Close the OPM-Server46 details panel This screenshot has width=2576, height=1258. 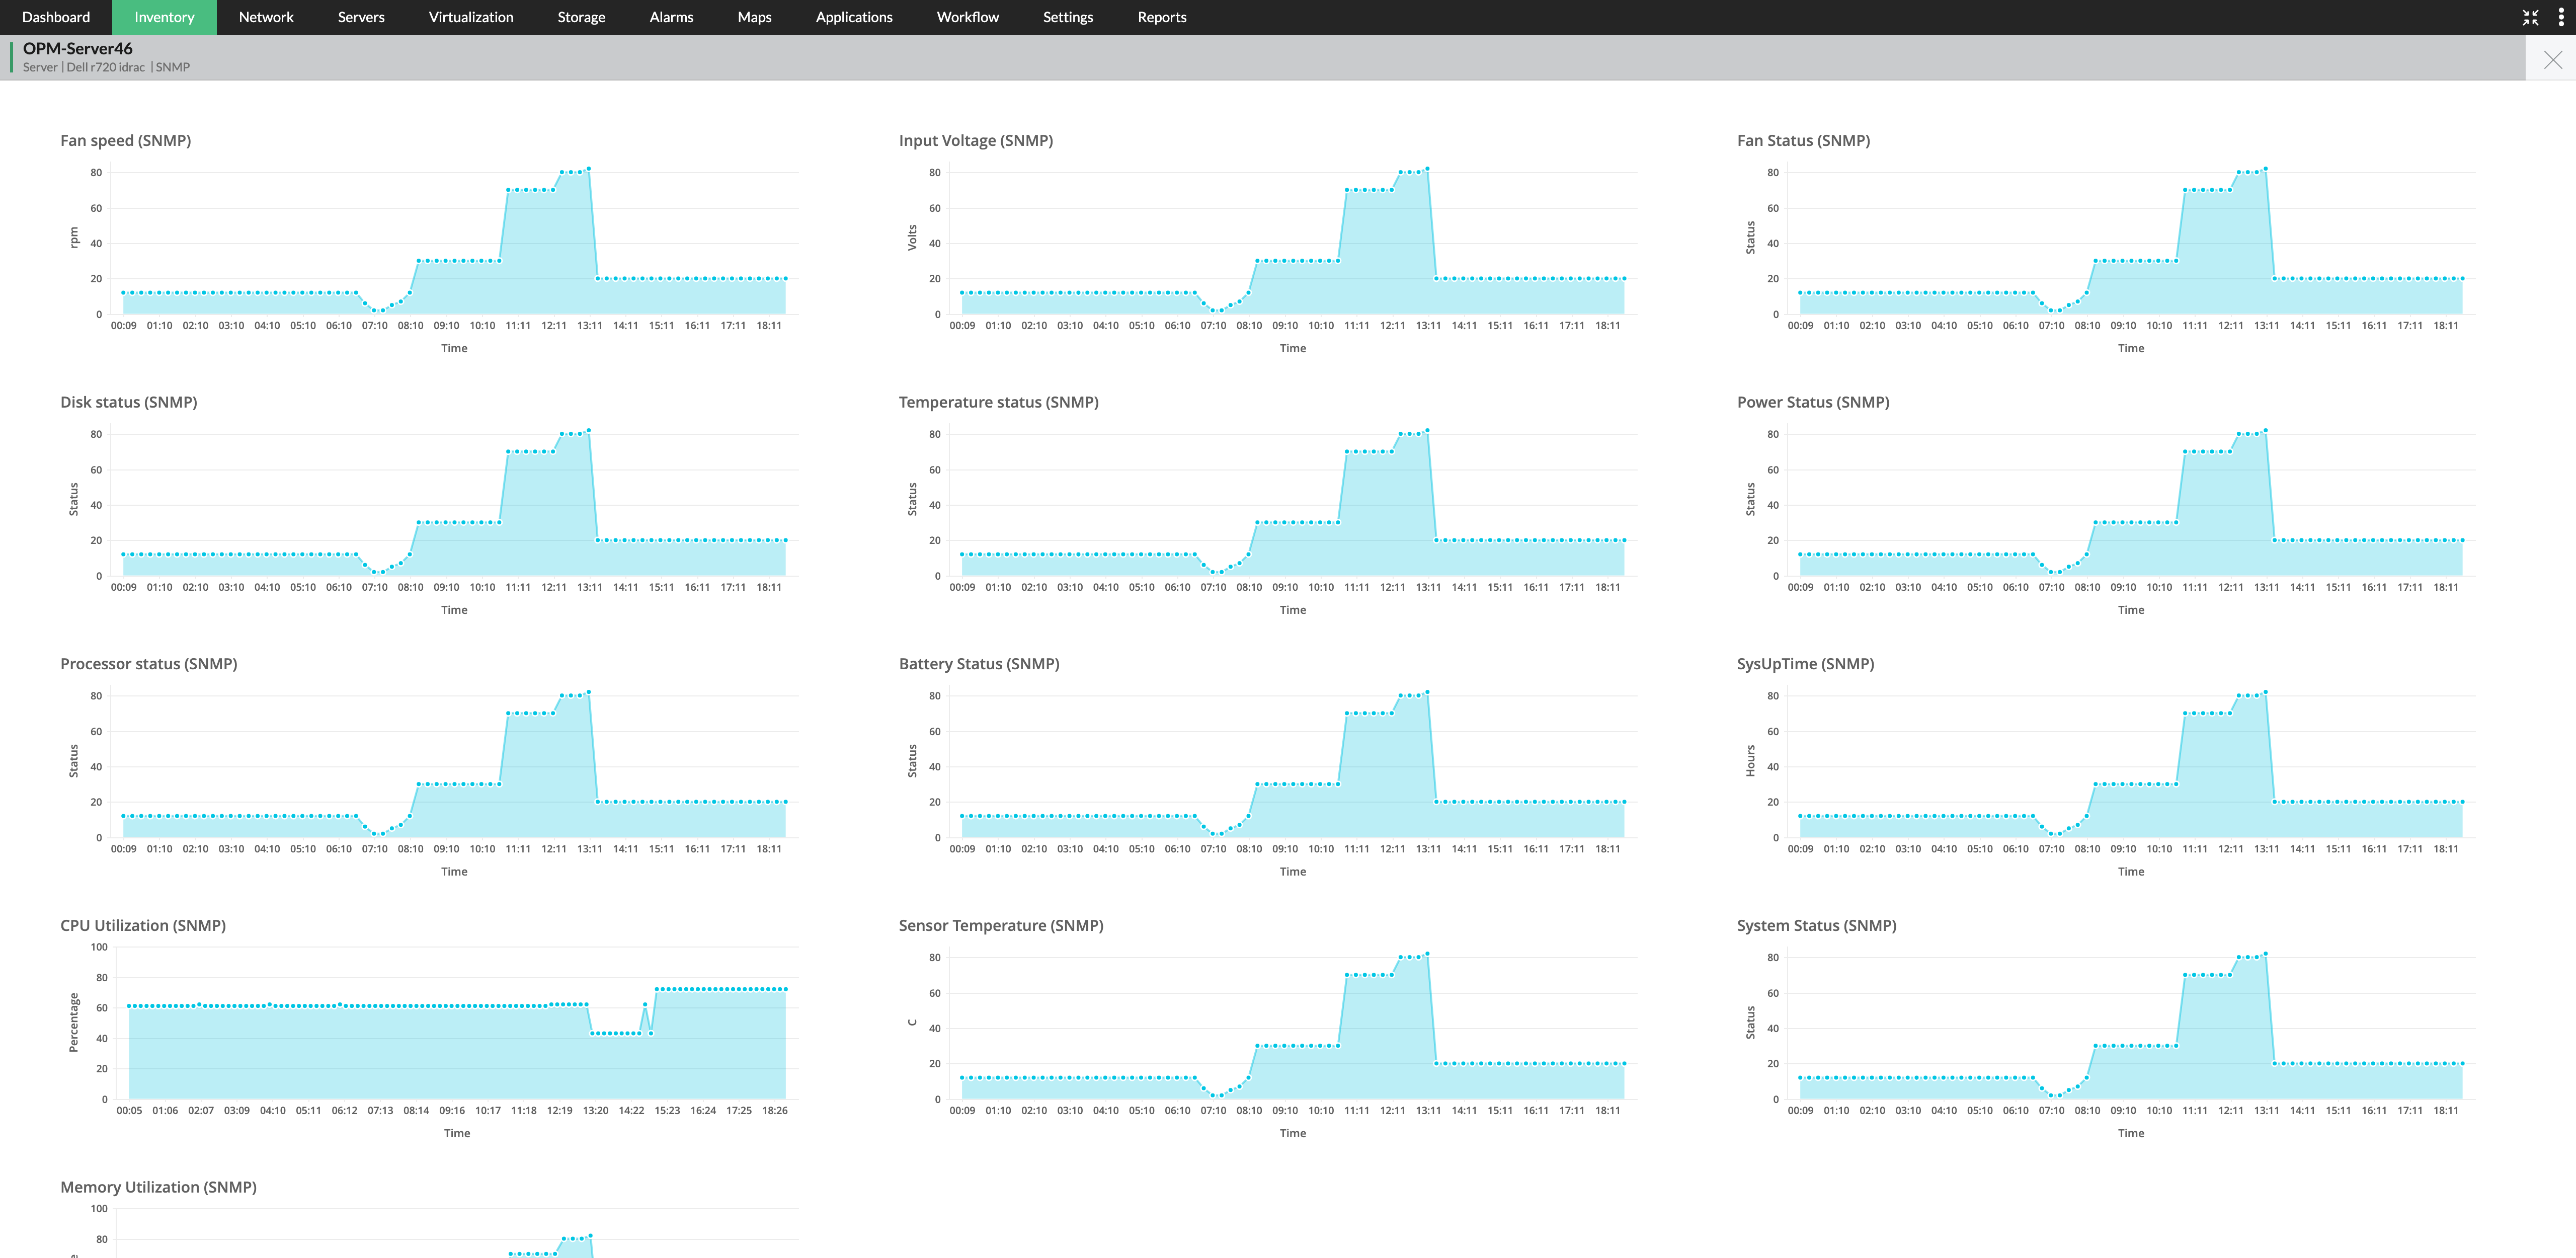point(2552,60)
